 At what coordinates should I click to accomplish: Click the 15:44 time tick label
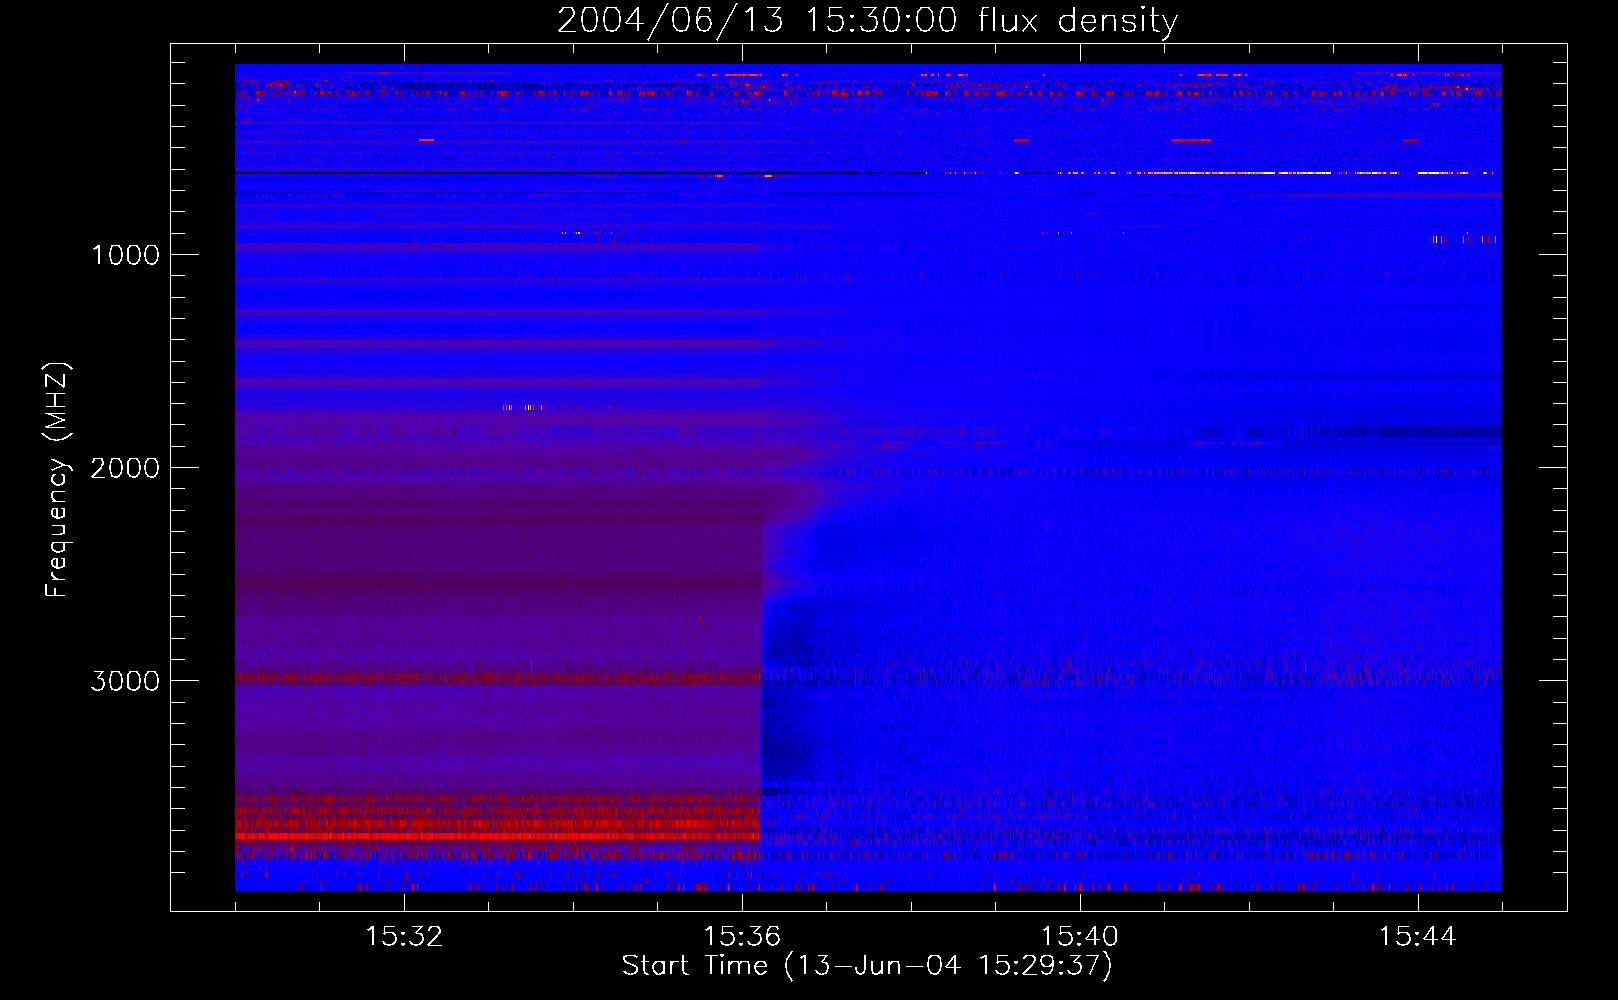1417,937
